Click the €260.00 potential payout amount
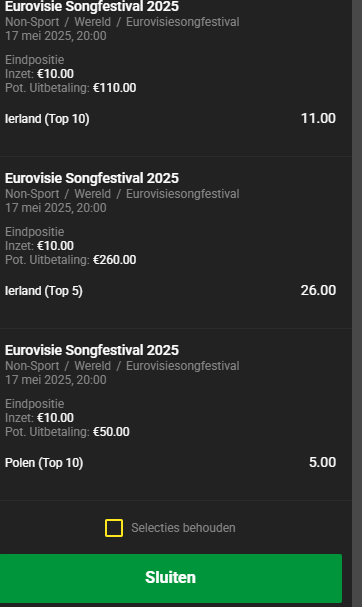The width and height of the screenshot is (362, 607). point(115,260)
